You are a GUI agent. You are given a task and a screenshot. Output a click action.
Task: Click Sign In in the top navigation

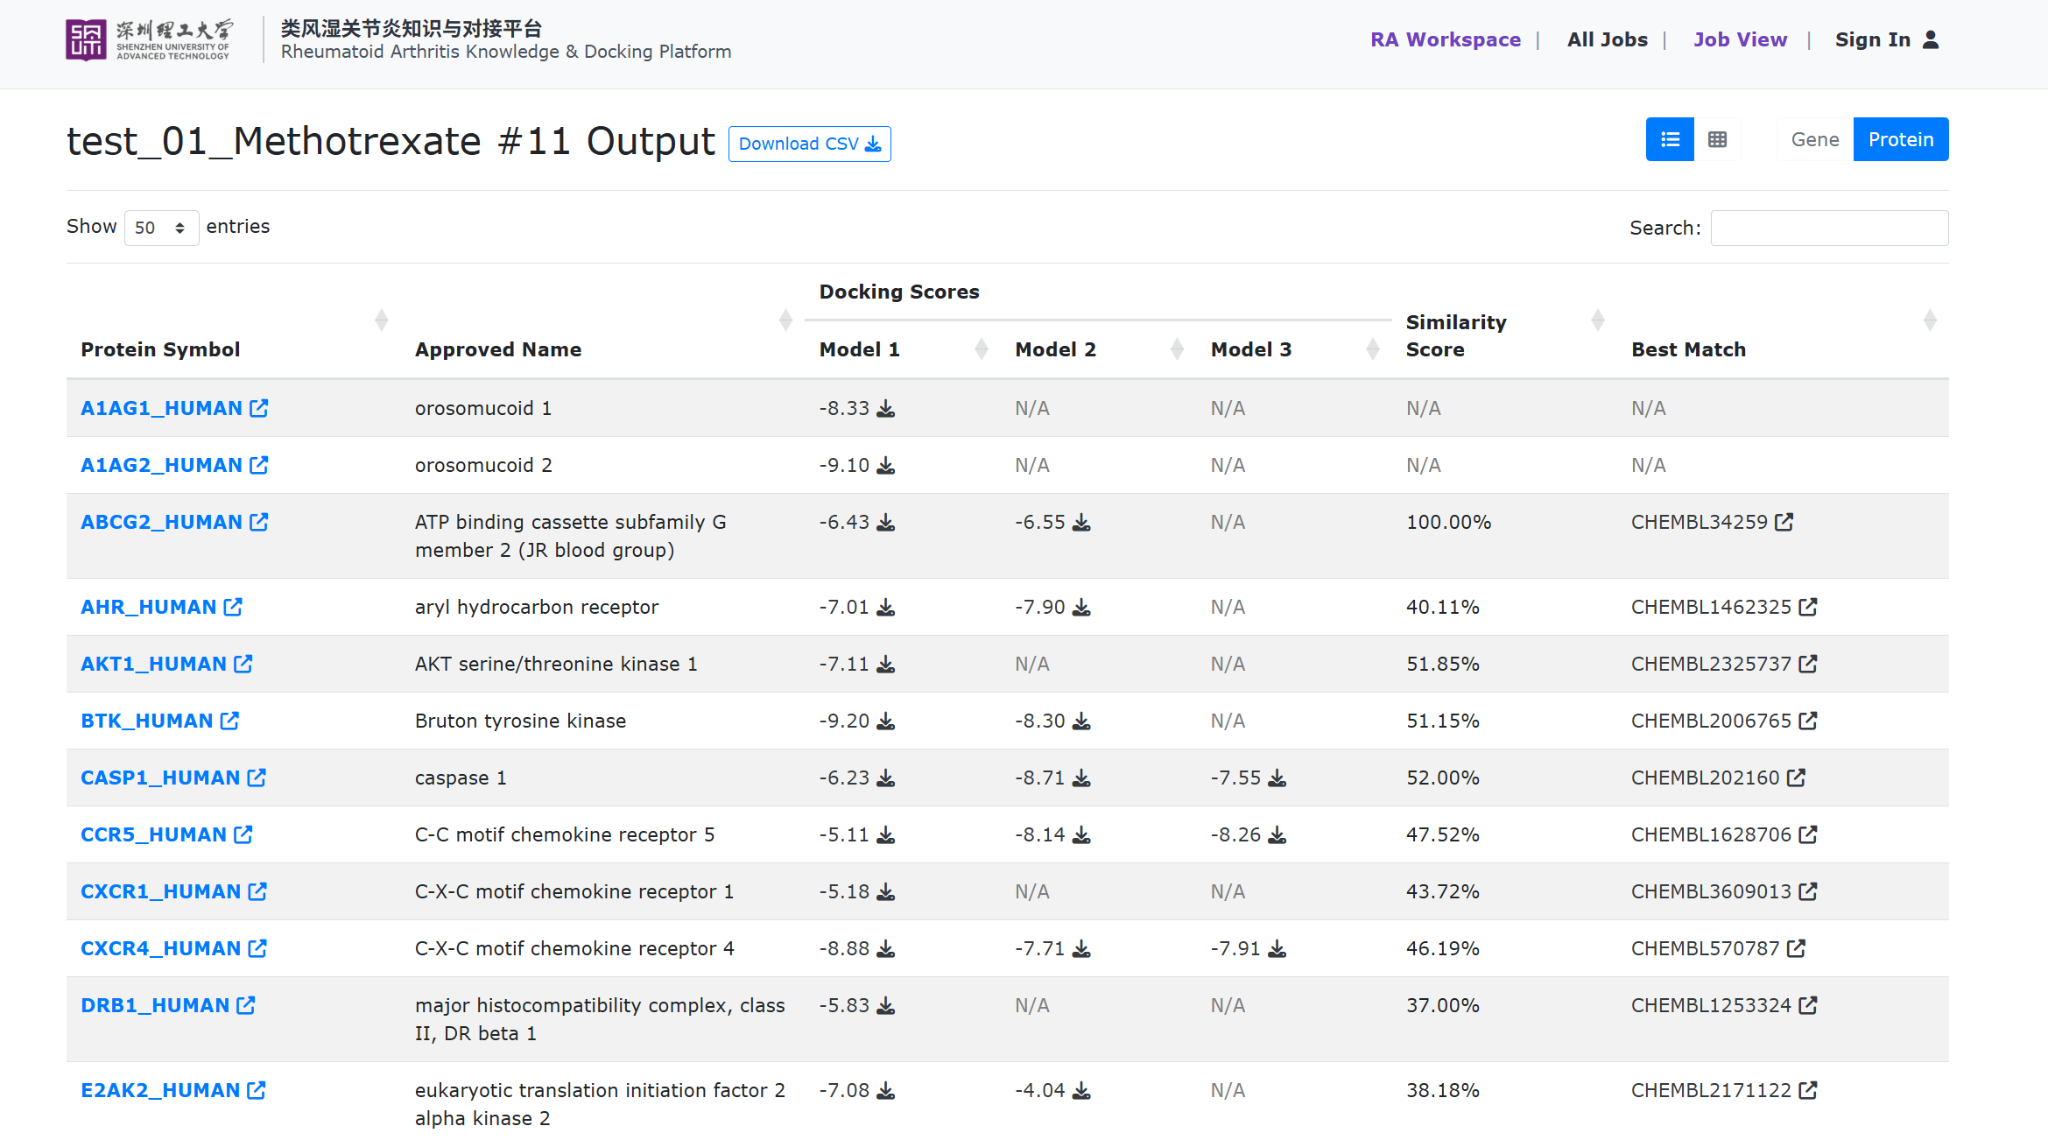point(1872,40)
